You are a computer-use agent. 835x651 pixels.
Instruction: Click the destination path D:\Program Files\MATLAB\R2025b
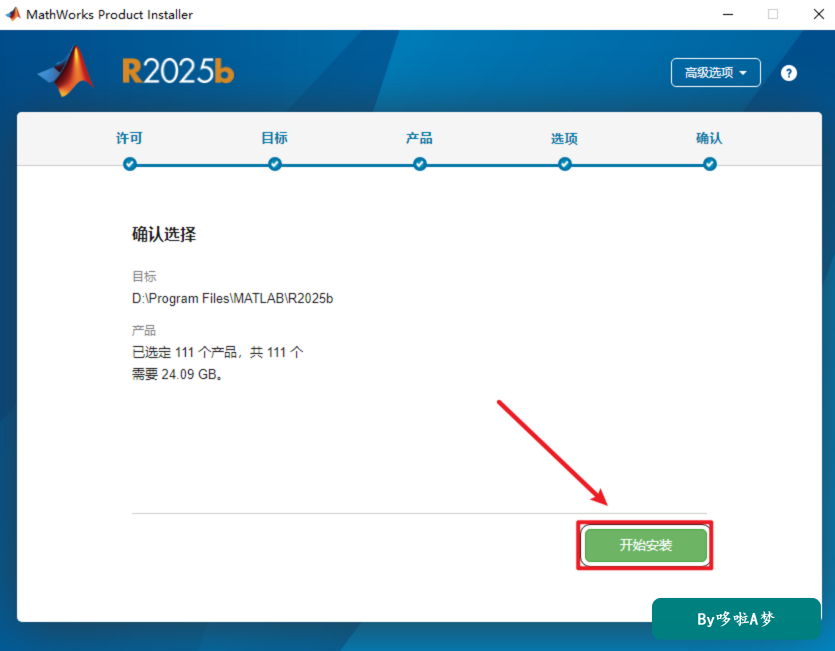(x=232, y=298)
